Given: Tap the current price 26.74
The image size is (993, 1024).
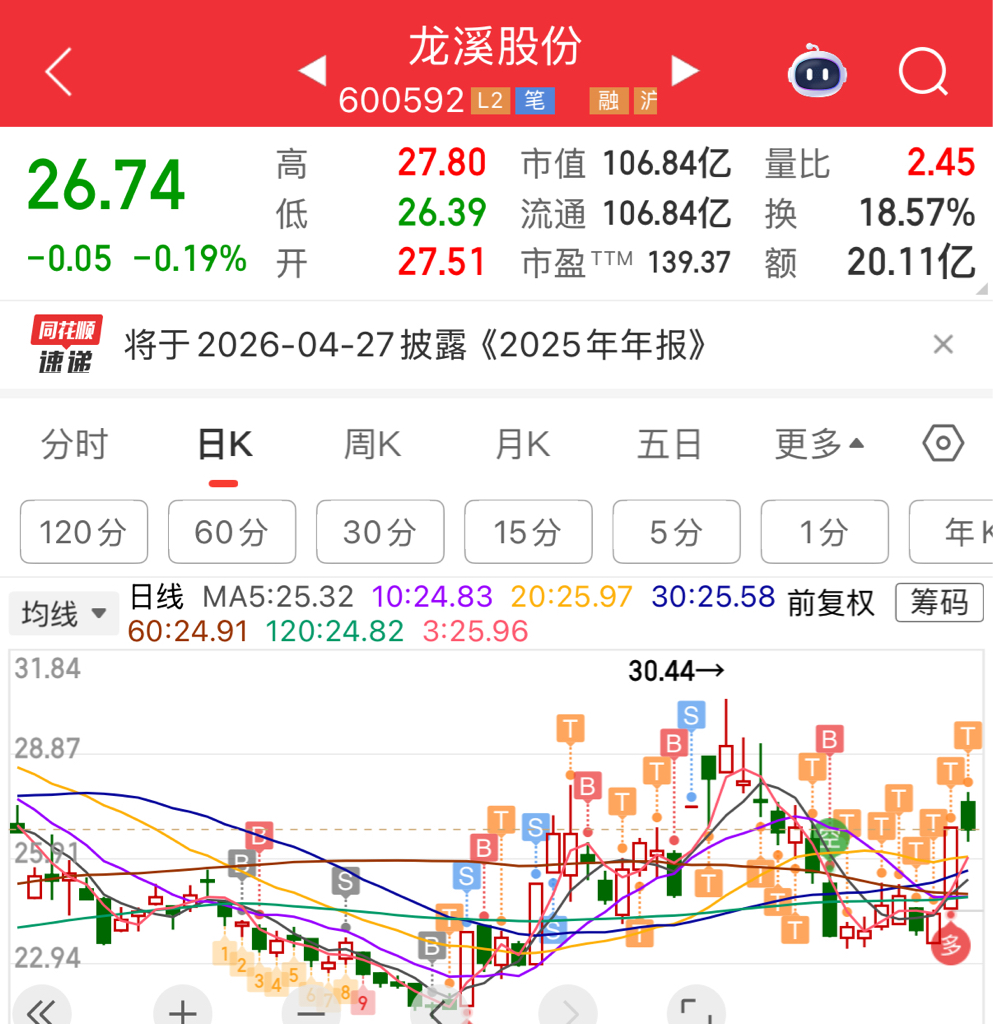Looking at the screenshot, I should pos(106,185).
